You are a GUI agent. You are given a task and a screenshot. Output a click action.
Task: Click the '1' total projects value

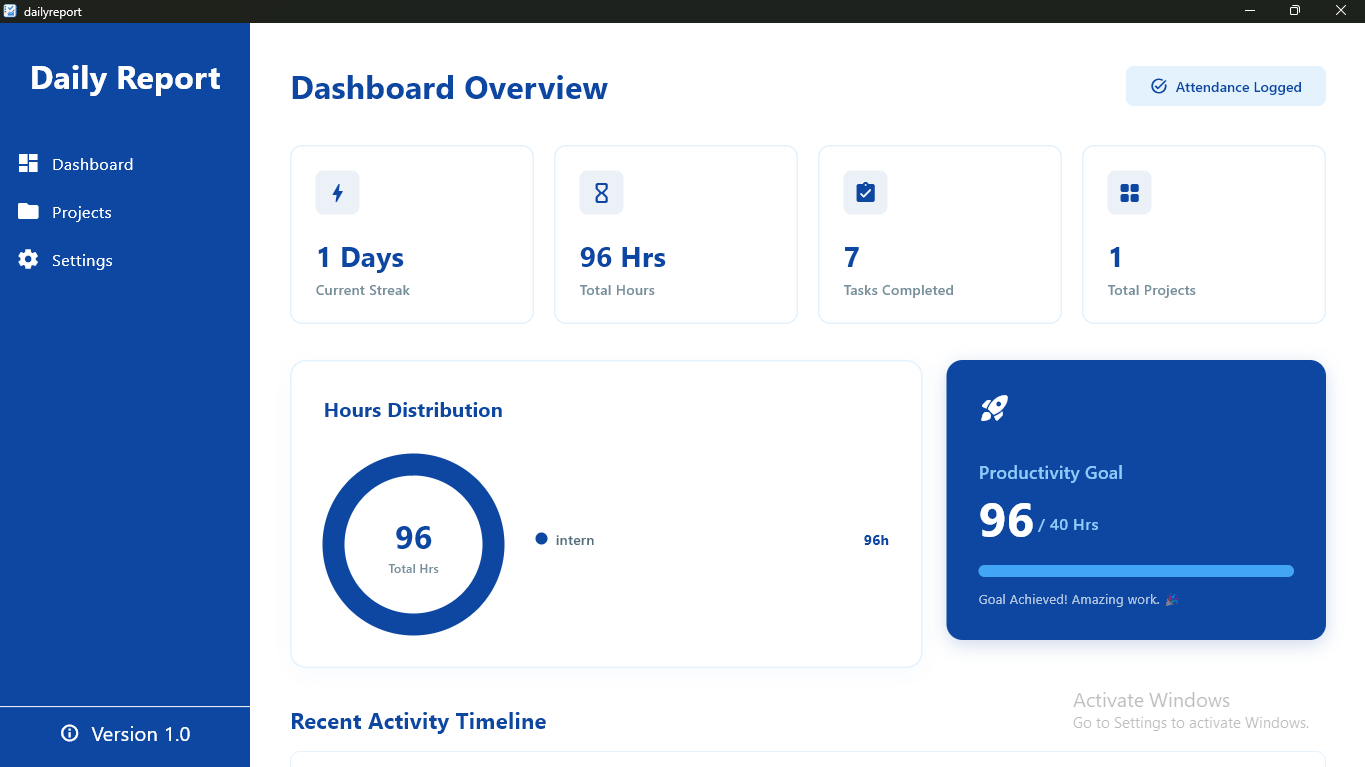(x=1115, y=257)
